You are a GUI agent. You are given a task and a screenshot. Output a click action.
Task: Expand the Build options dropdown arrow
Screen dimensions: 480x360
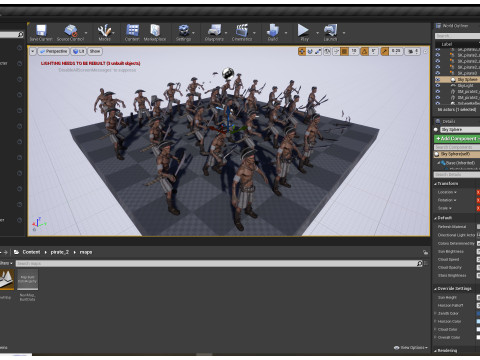[286, 33]
